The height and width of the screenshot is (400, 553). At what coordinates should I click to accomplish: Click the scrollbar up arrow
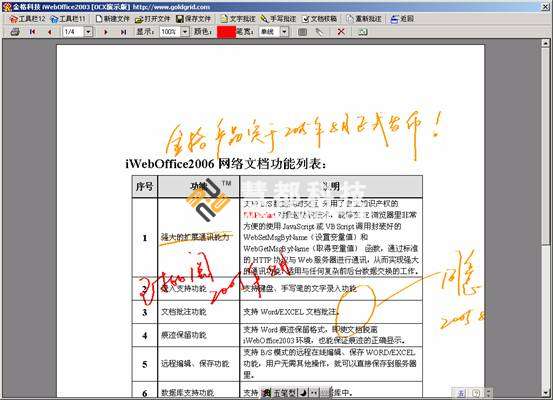coord(545,43)
